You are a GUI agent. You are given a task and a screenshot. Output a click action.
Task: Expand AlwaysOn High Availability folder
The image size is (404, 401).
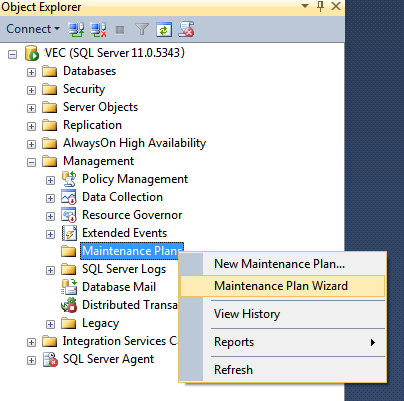pos(31,144)
